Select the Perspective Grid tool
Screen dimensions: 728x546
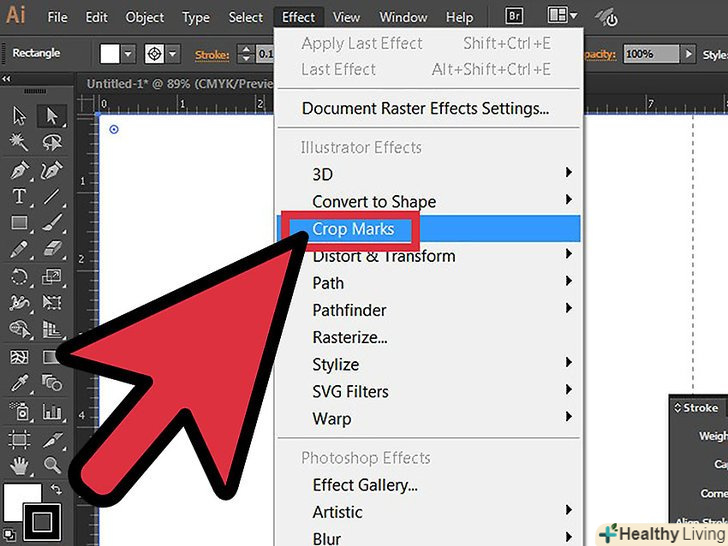(52, 329)
